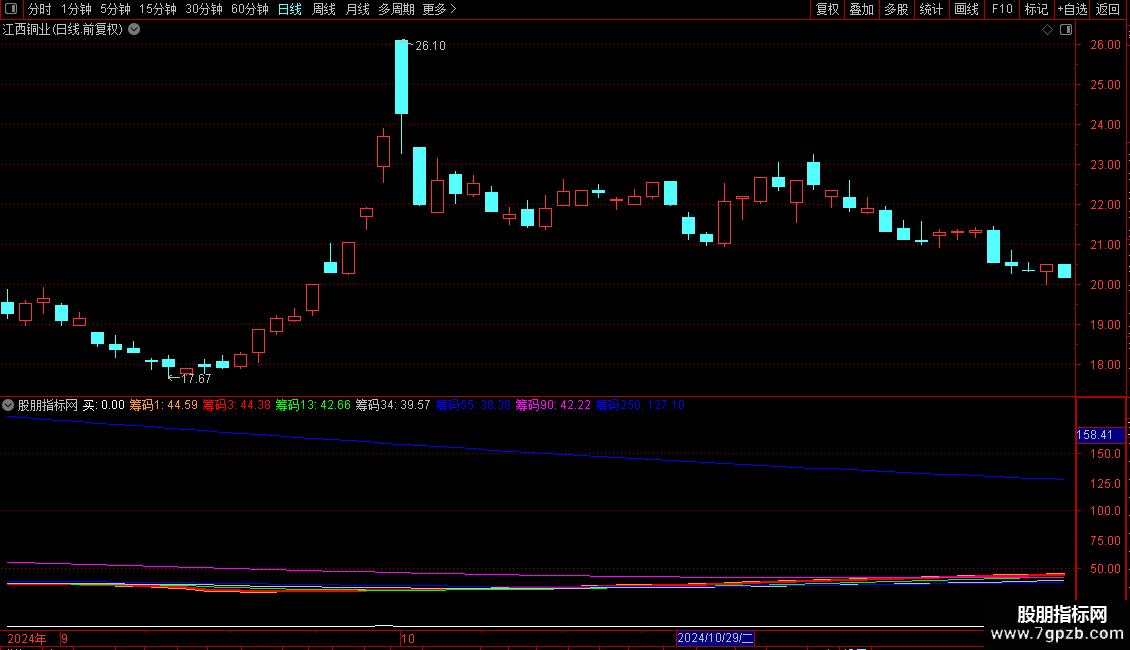Click the tall candlestick peaking at 26.10
Image resolution: width=1130 pixels, height=650 pixels.
401,77
